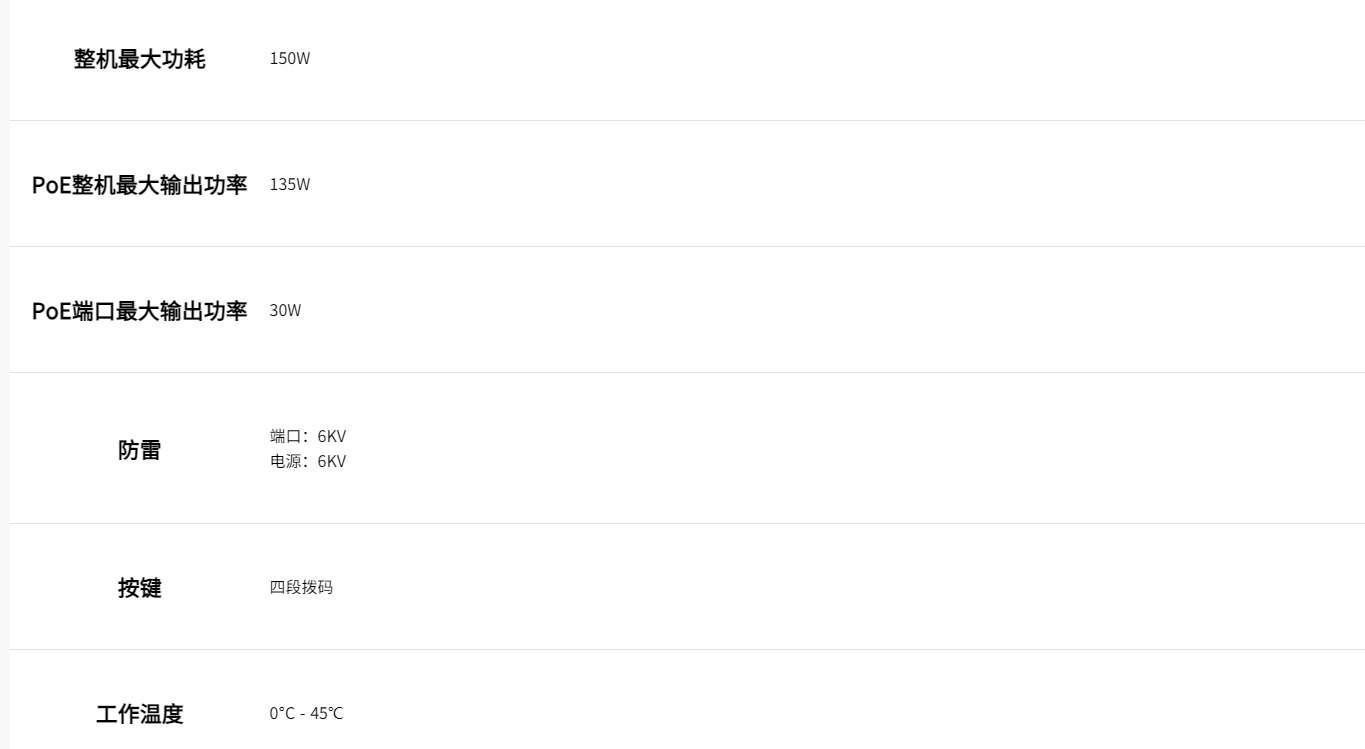Click empty area right of 四段拨码
1365x749 pixels.
coord(850,587)
